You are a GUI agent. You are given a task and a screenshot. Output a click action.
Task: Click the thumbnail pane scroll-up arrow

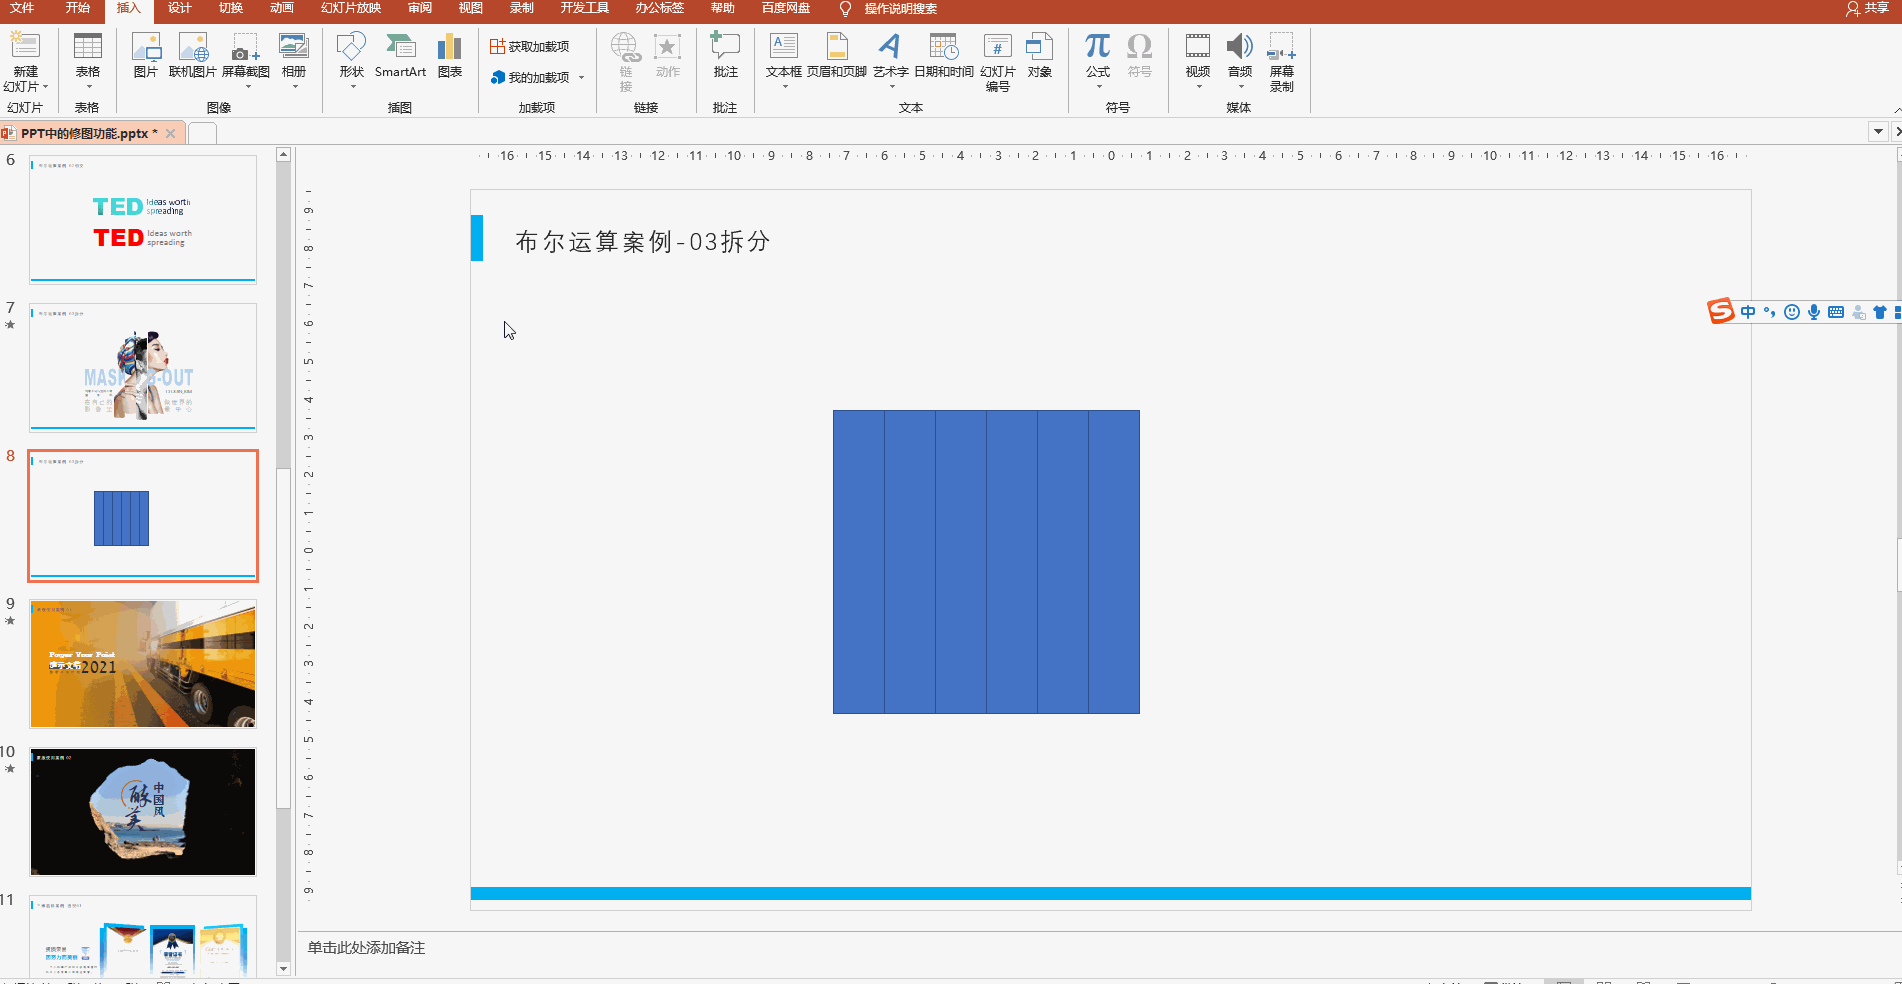283,155
